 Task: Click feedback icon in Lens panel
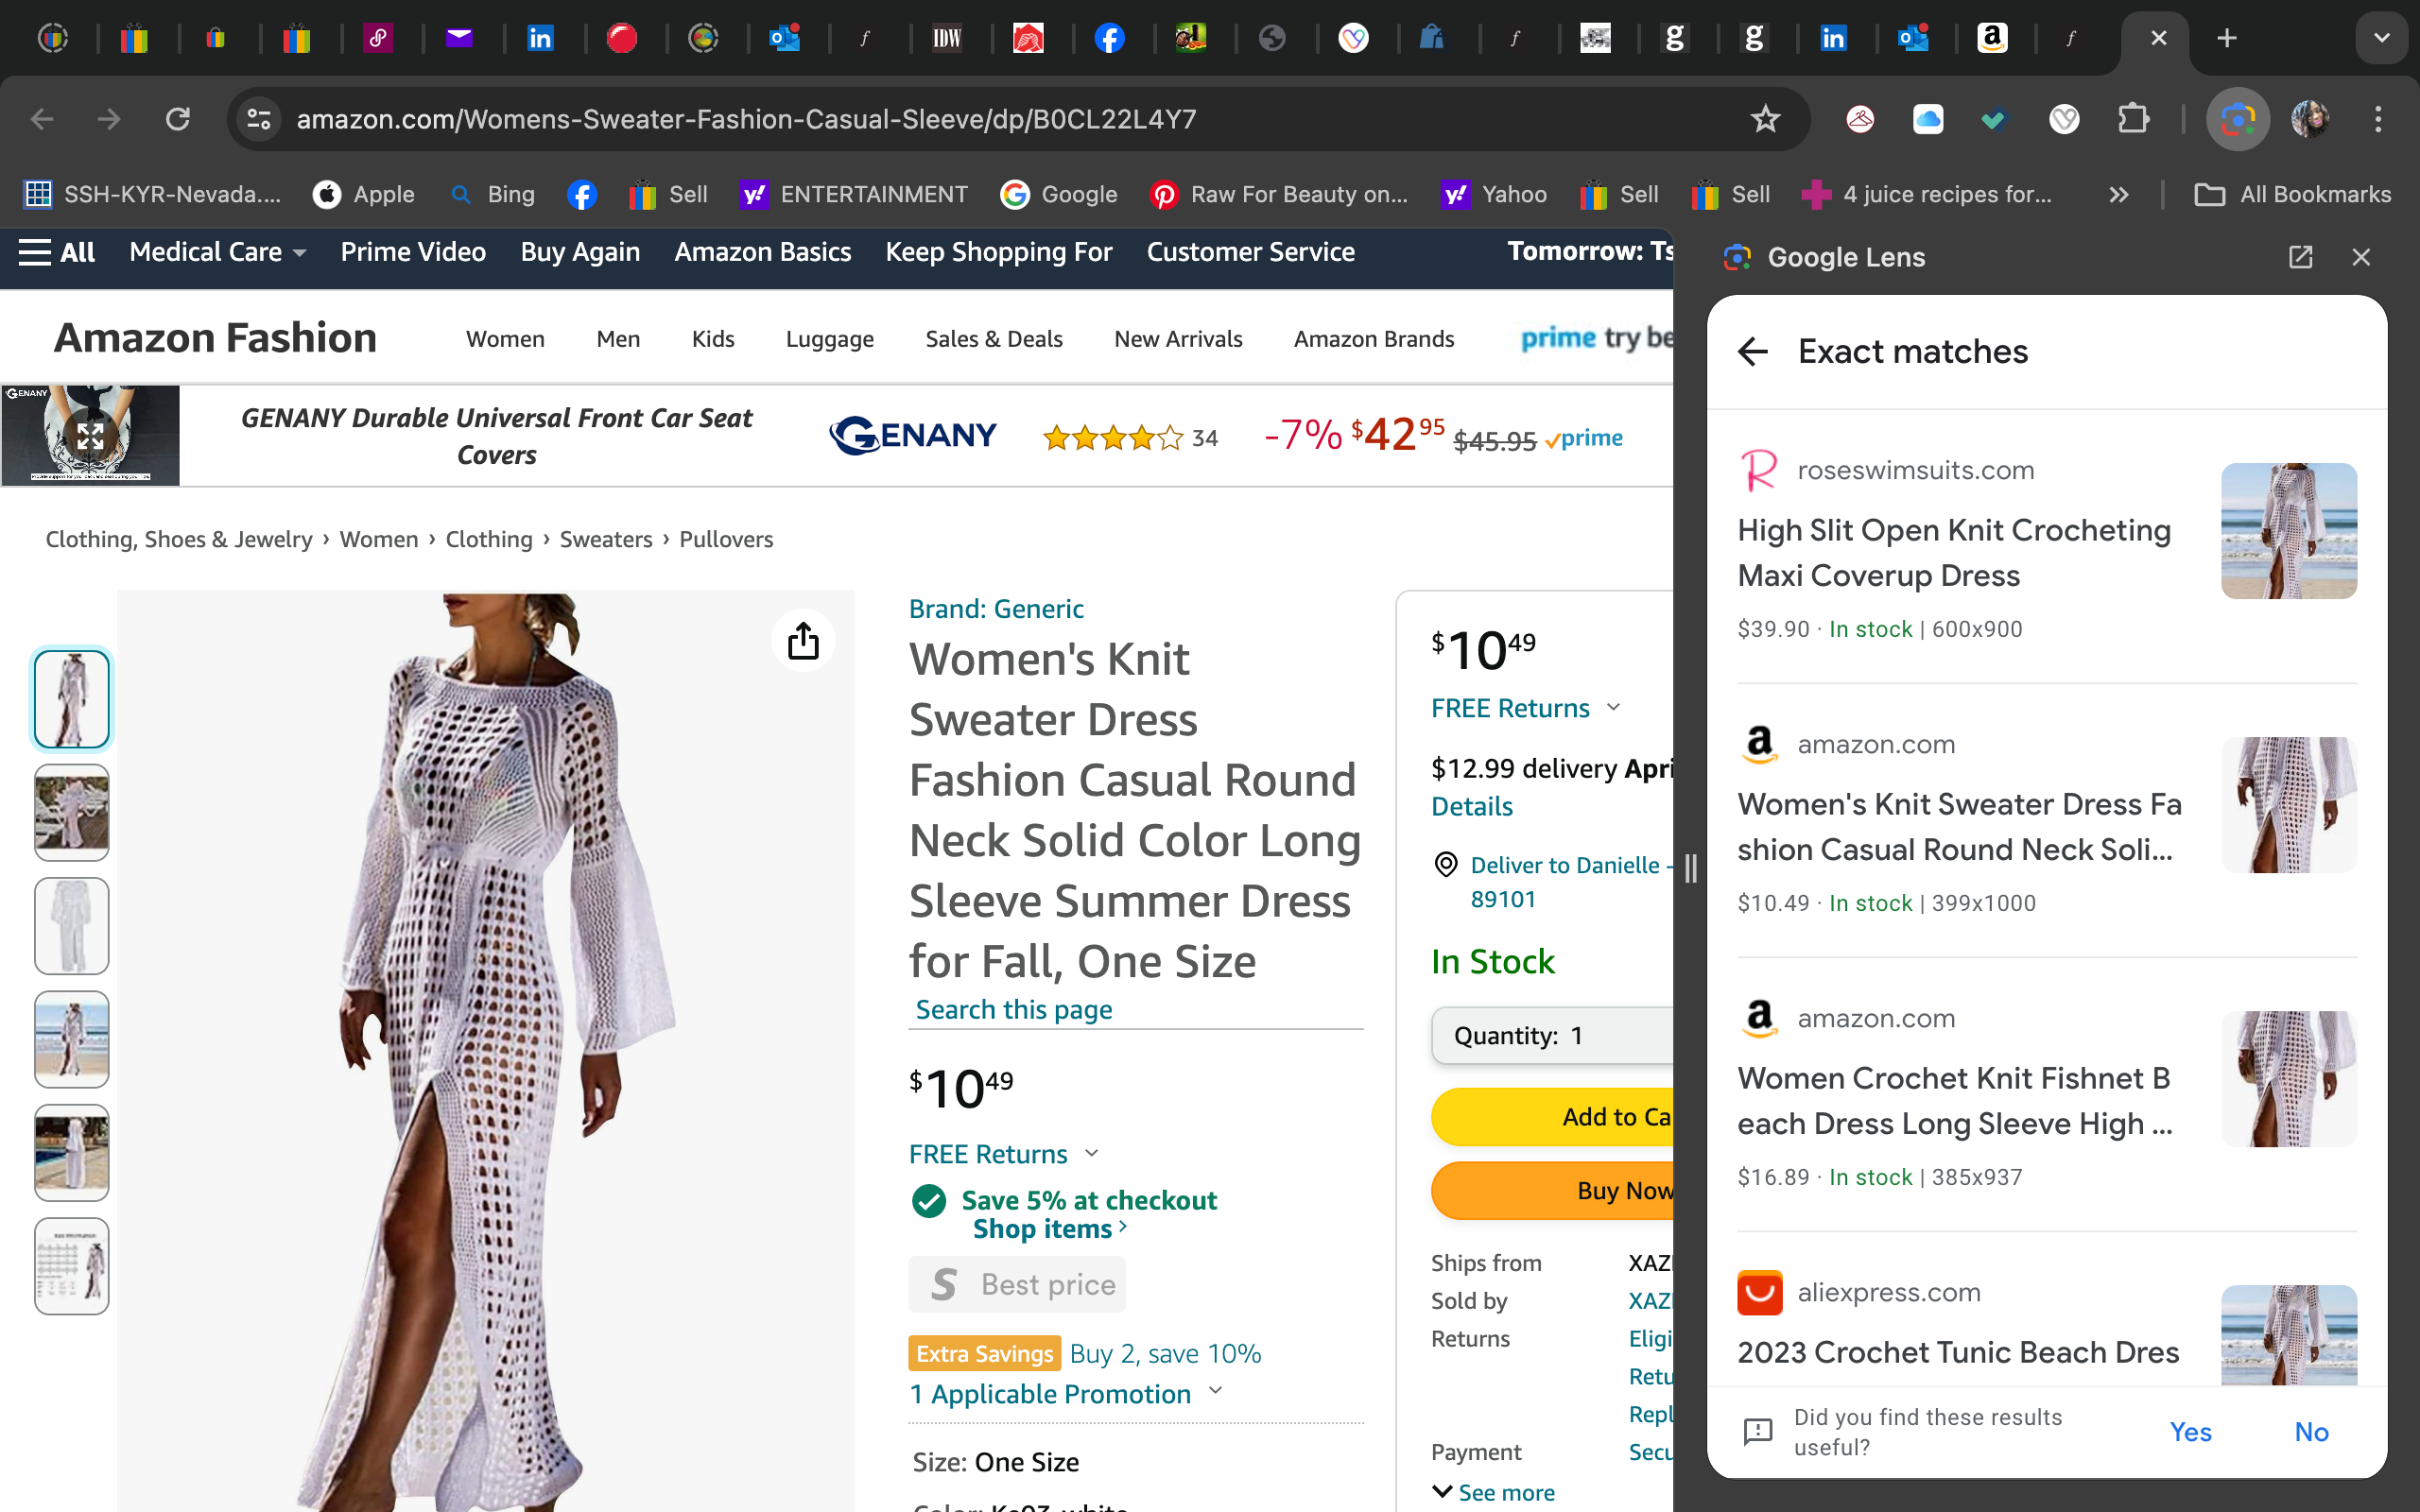(x=1757, y=1432)
